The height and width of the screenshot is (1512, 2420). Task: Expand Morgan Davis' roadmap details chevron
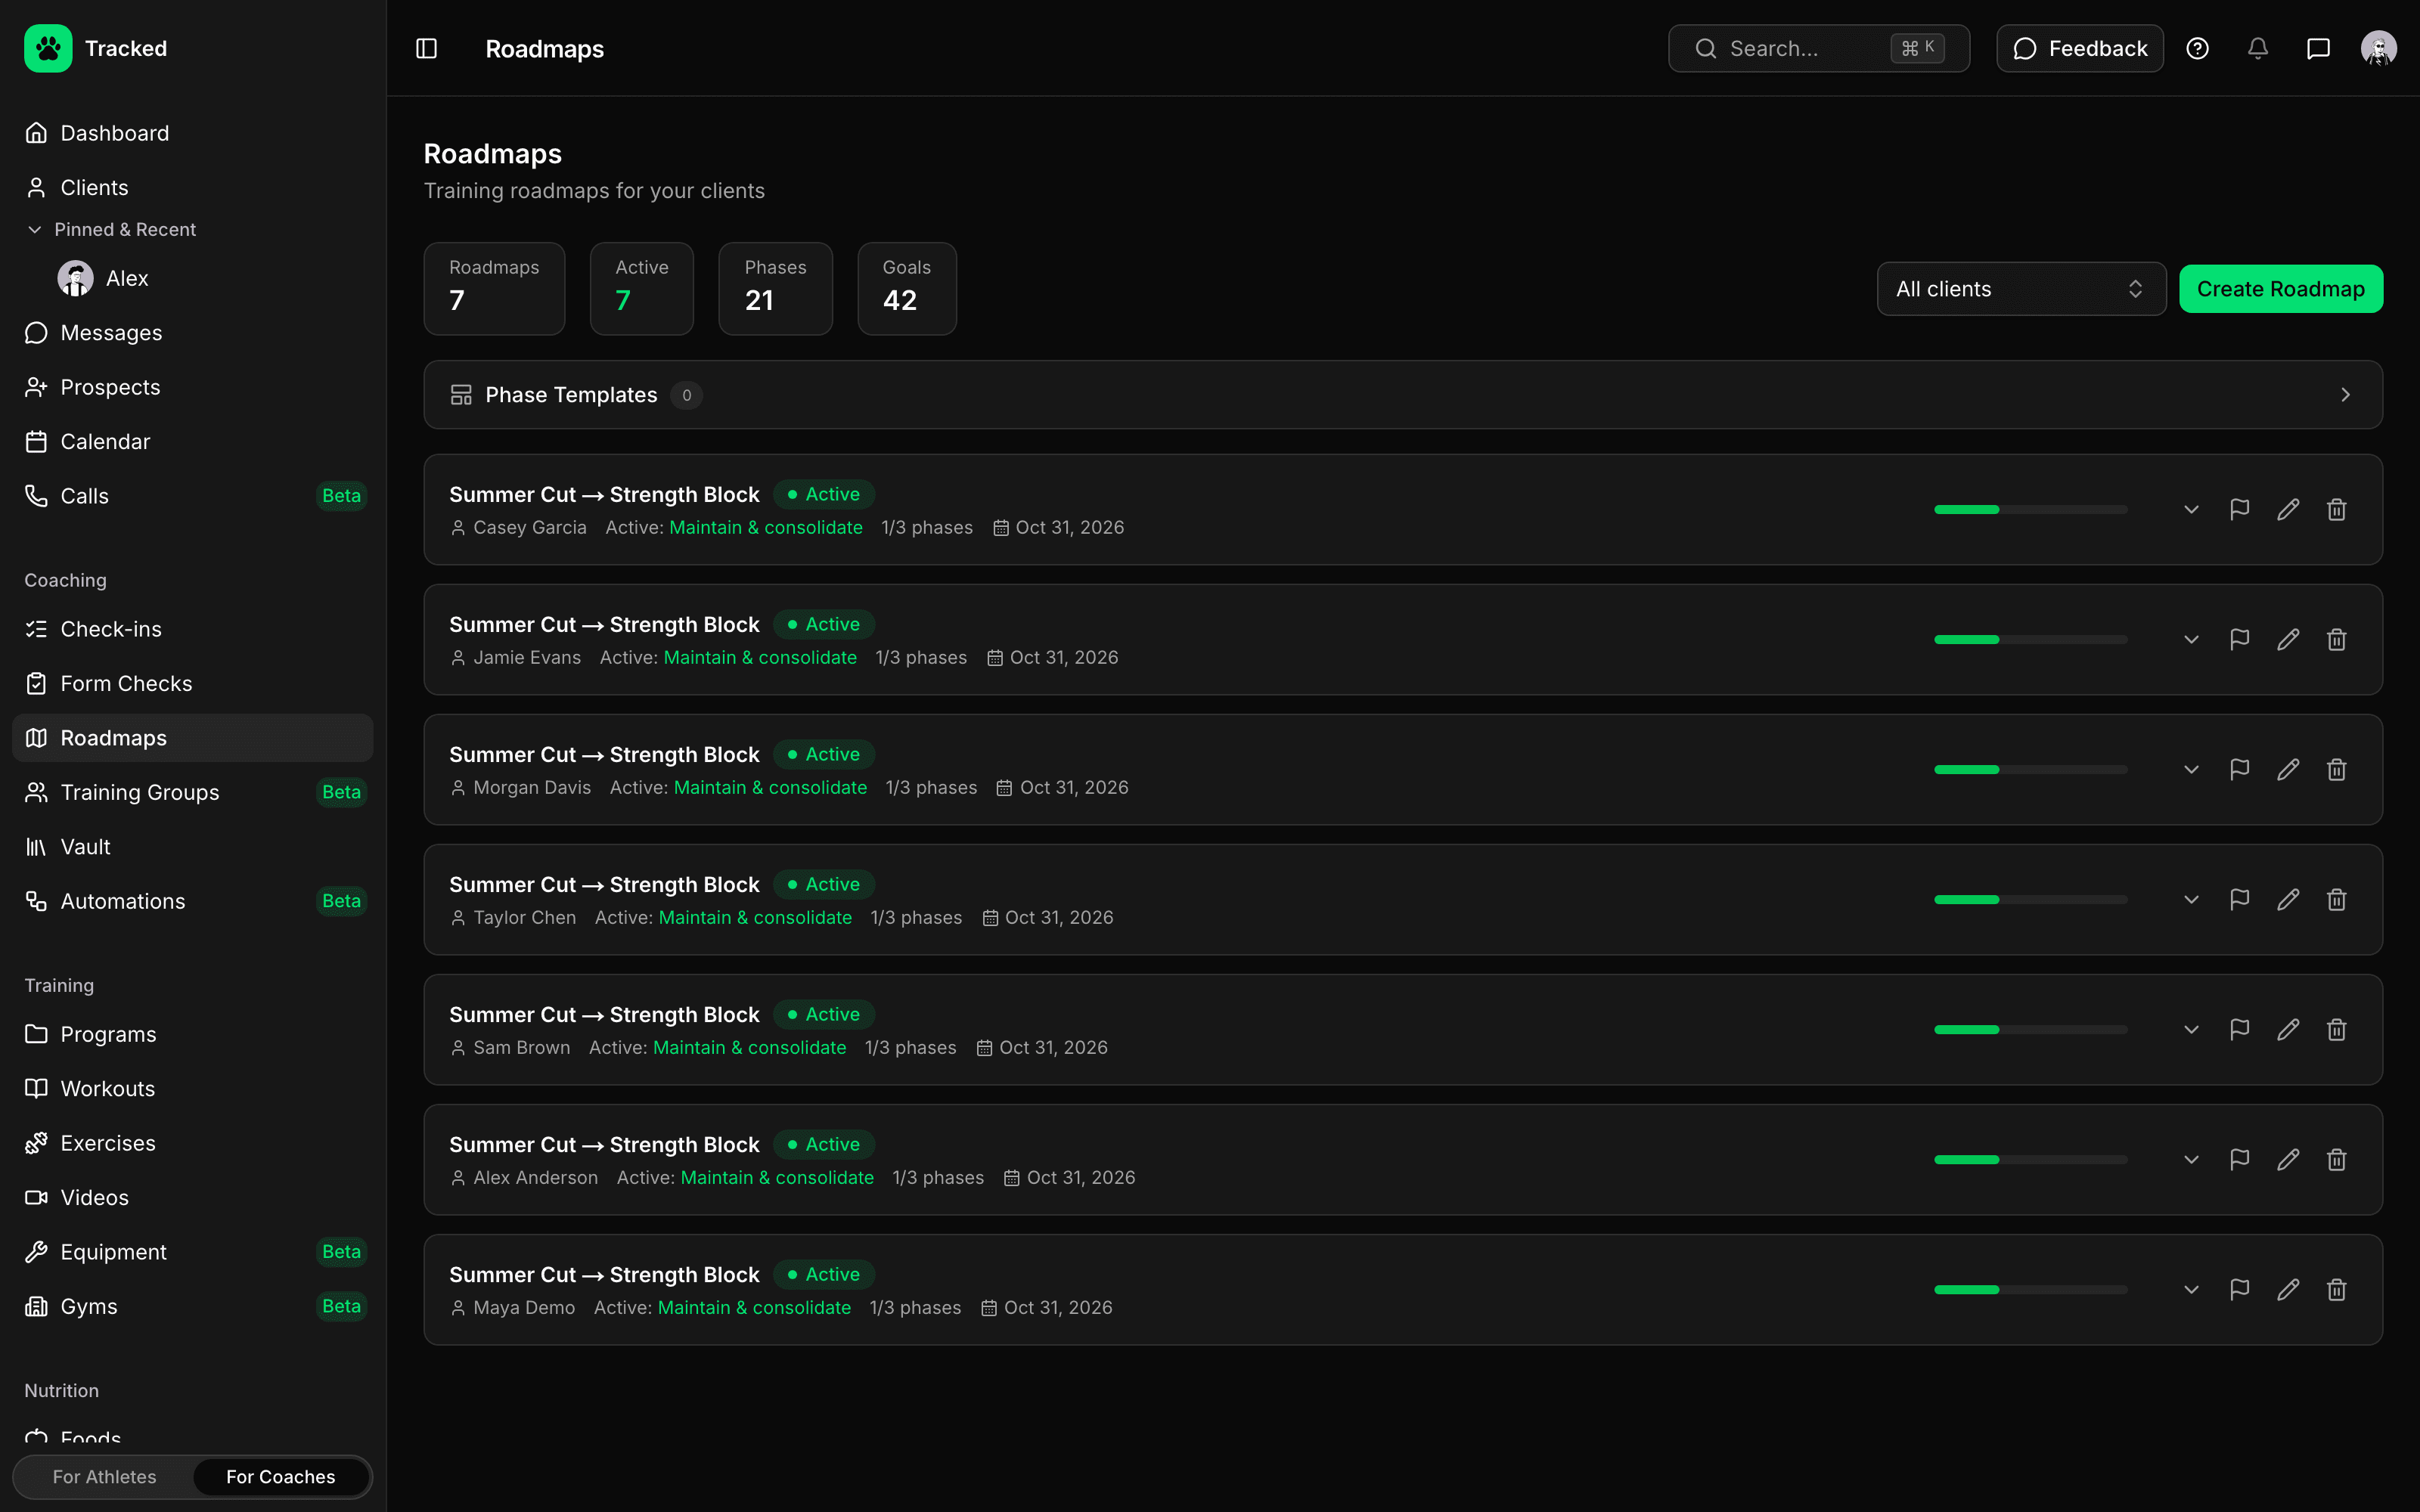click(2191, 770)
